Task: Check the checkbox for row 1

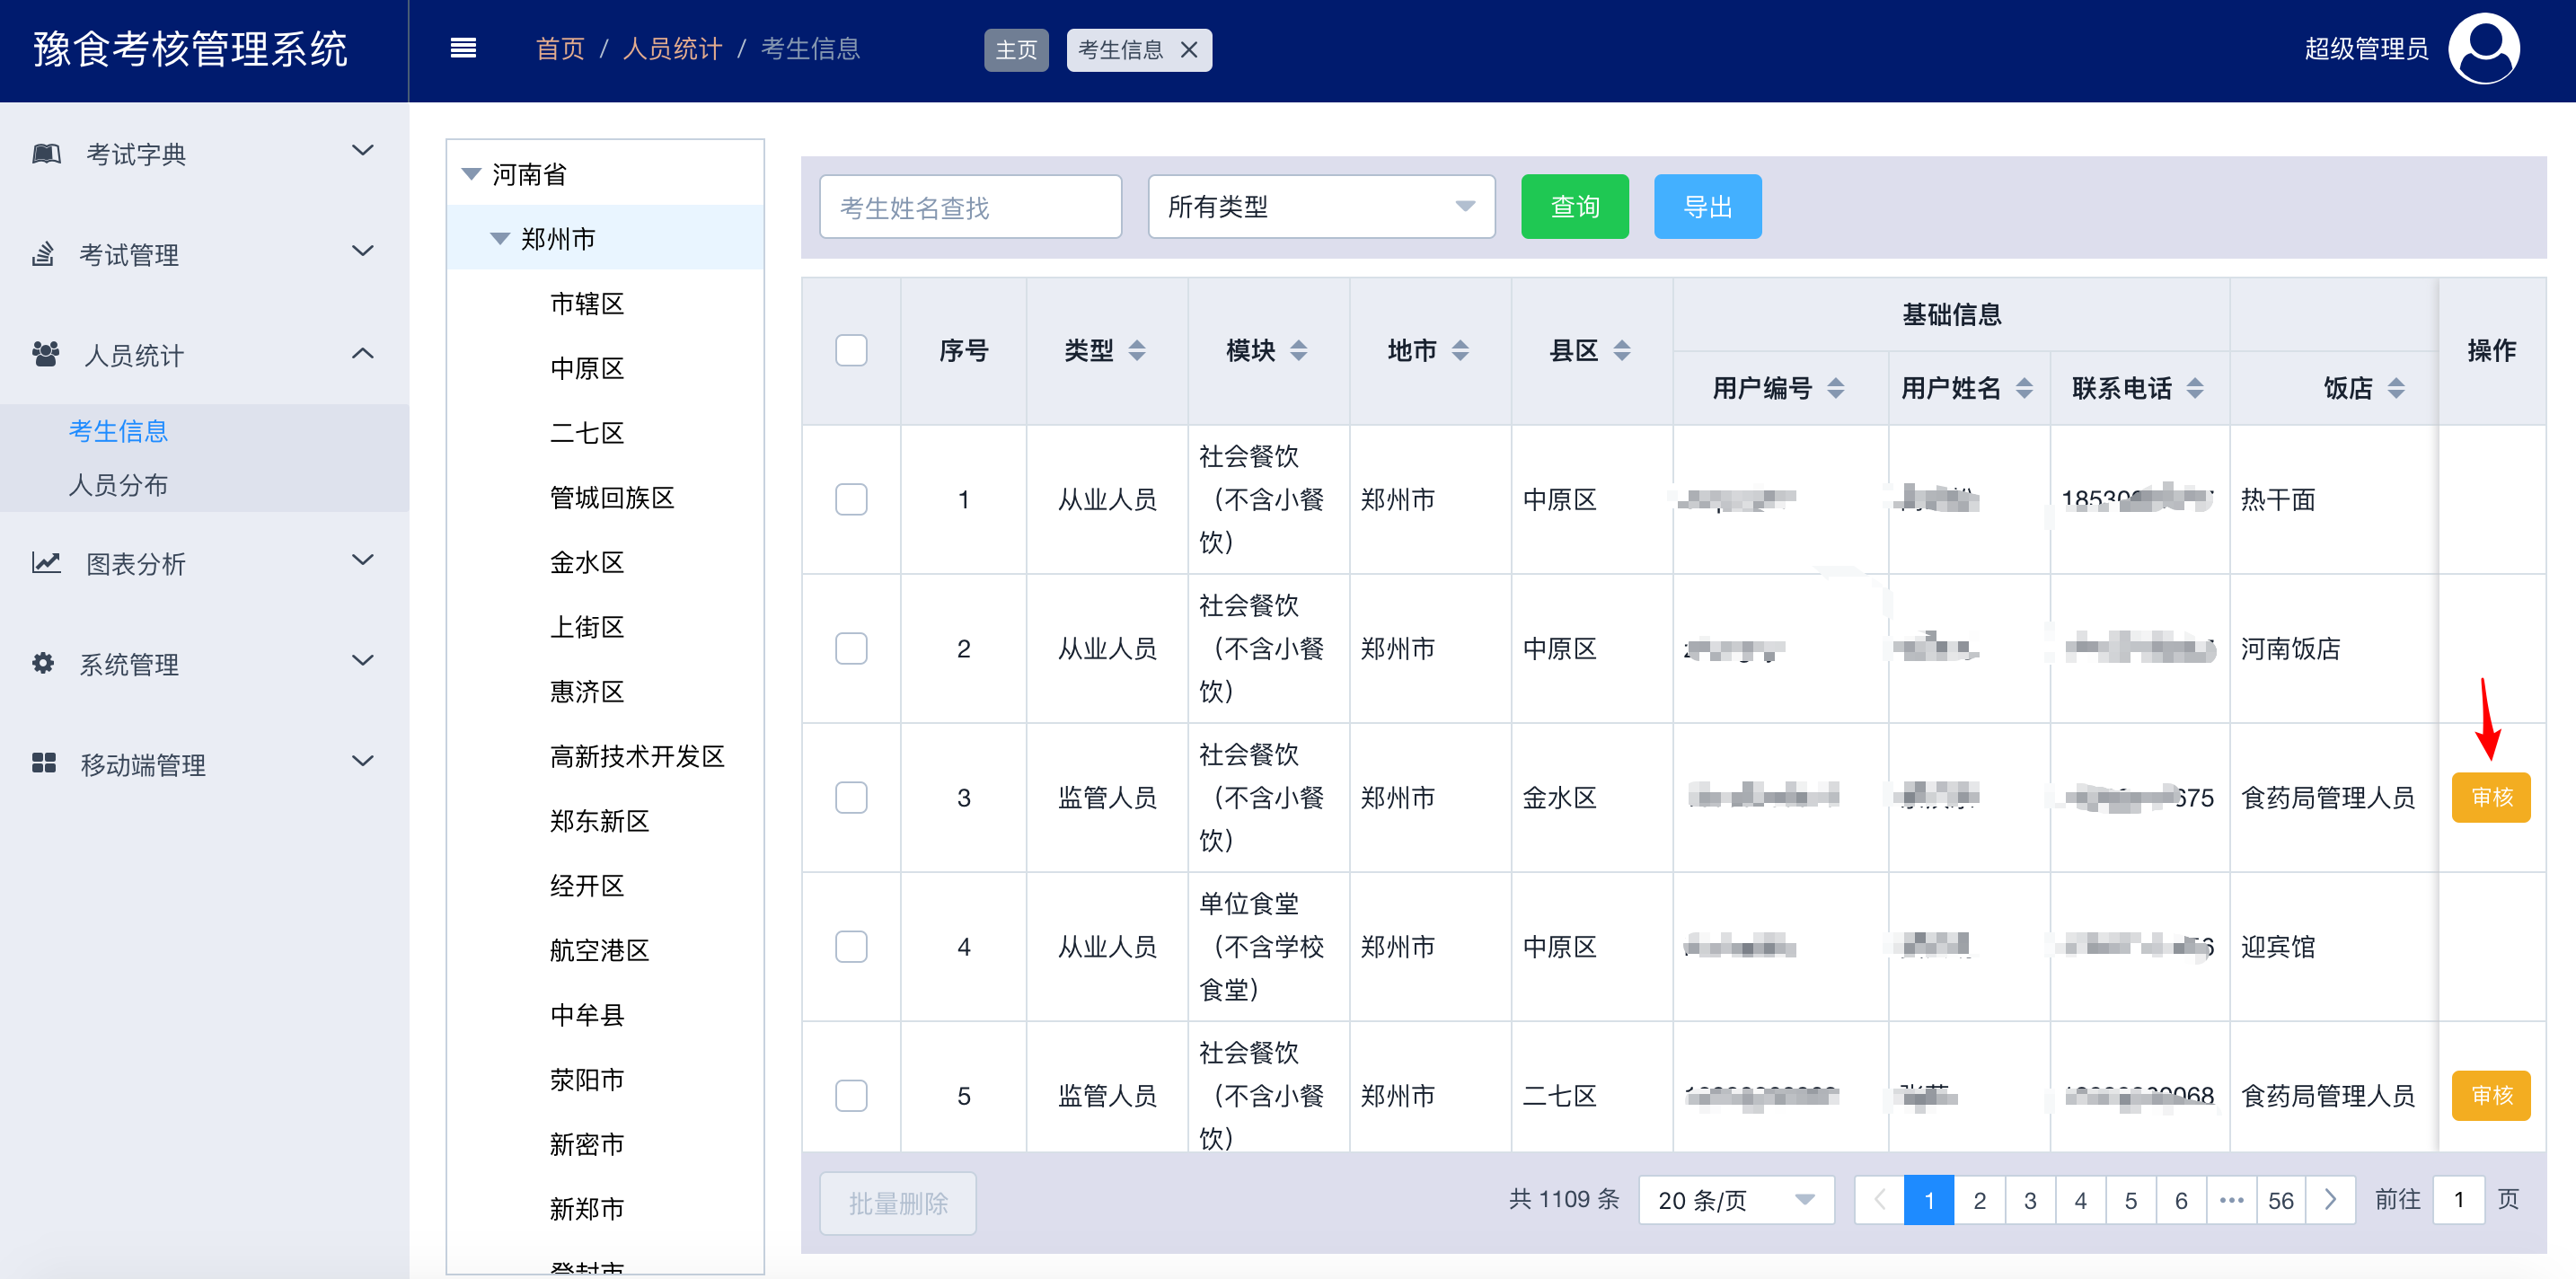Action: (851, 499)
